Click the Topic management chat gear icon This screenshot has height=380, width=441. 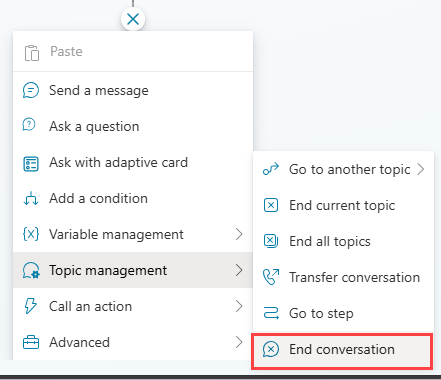coord(31,270)
